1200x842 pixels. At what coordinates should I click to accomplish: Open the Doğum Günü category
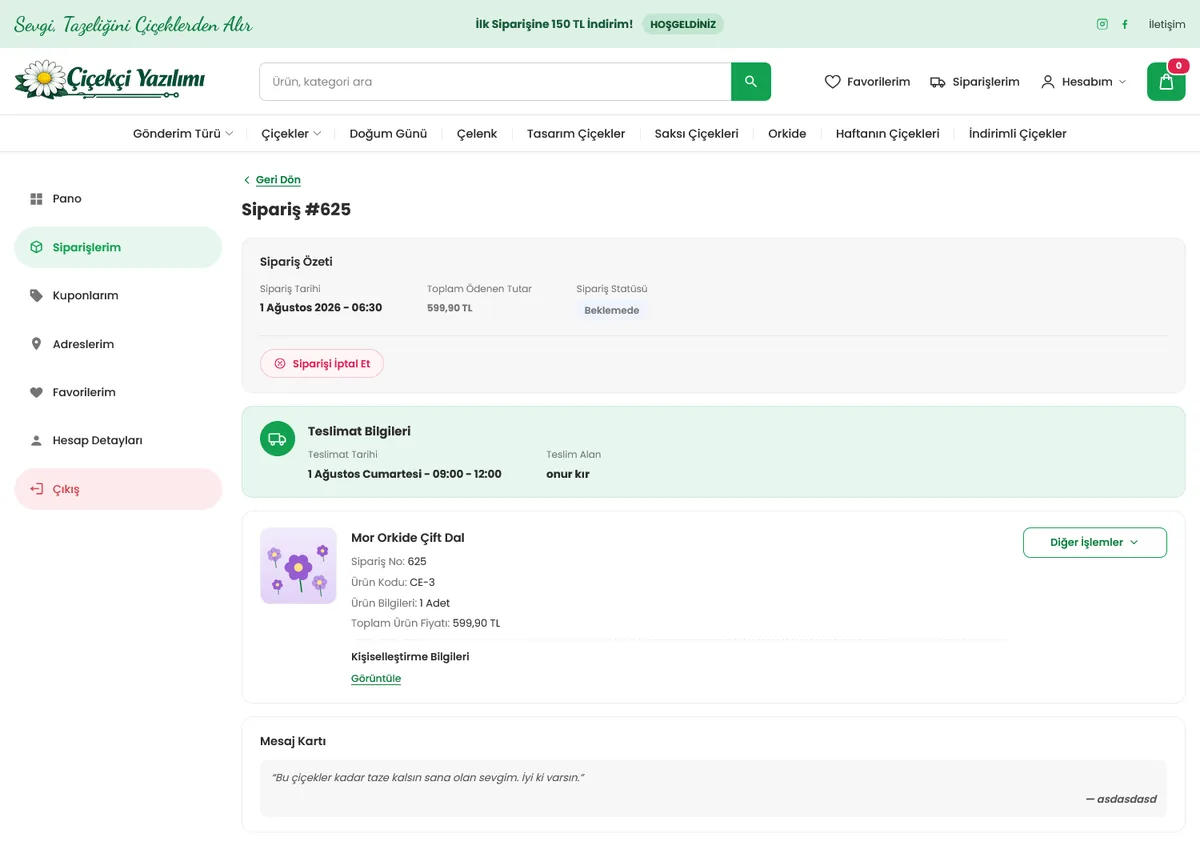click(x=388, y=133)
